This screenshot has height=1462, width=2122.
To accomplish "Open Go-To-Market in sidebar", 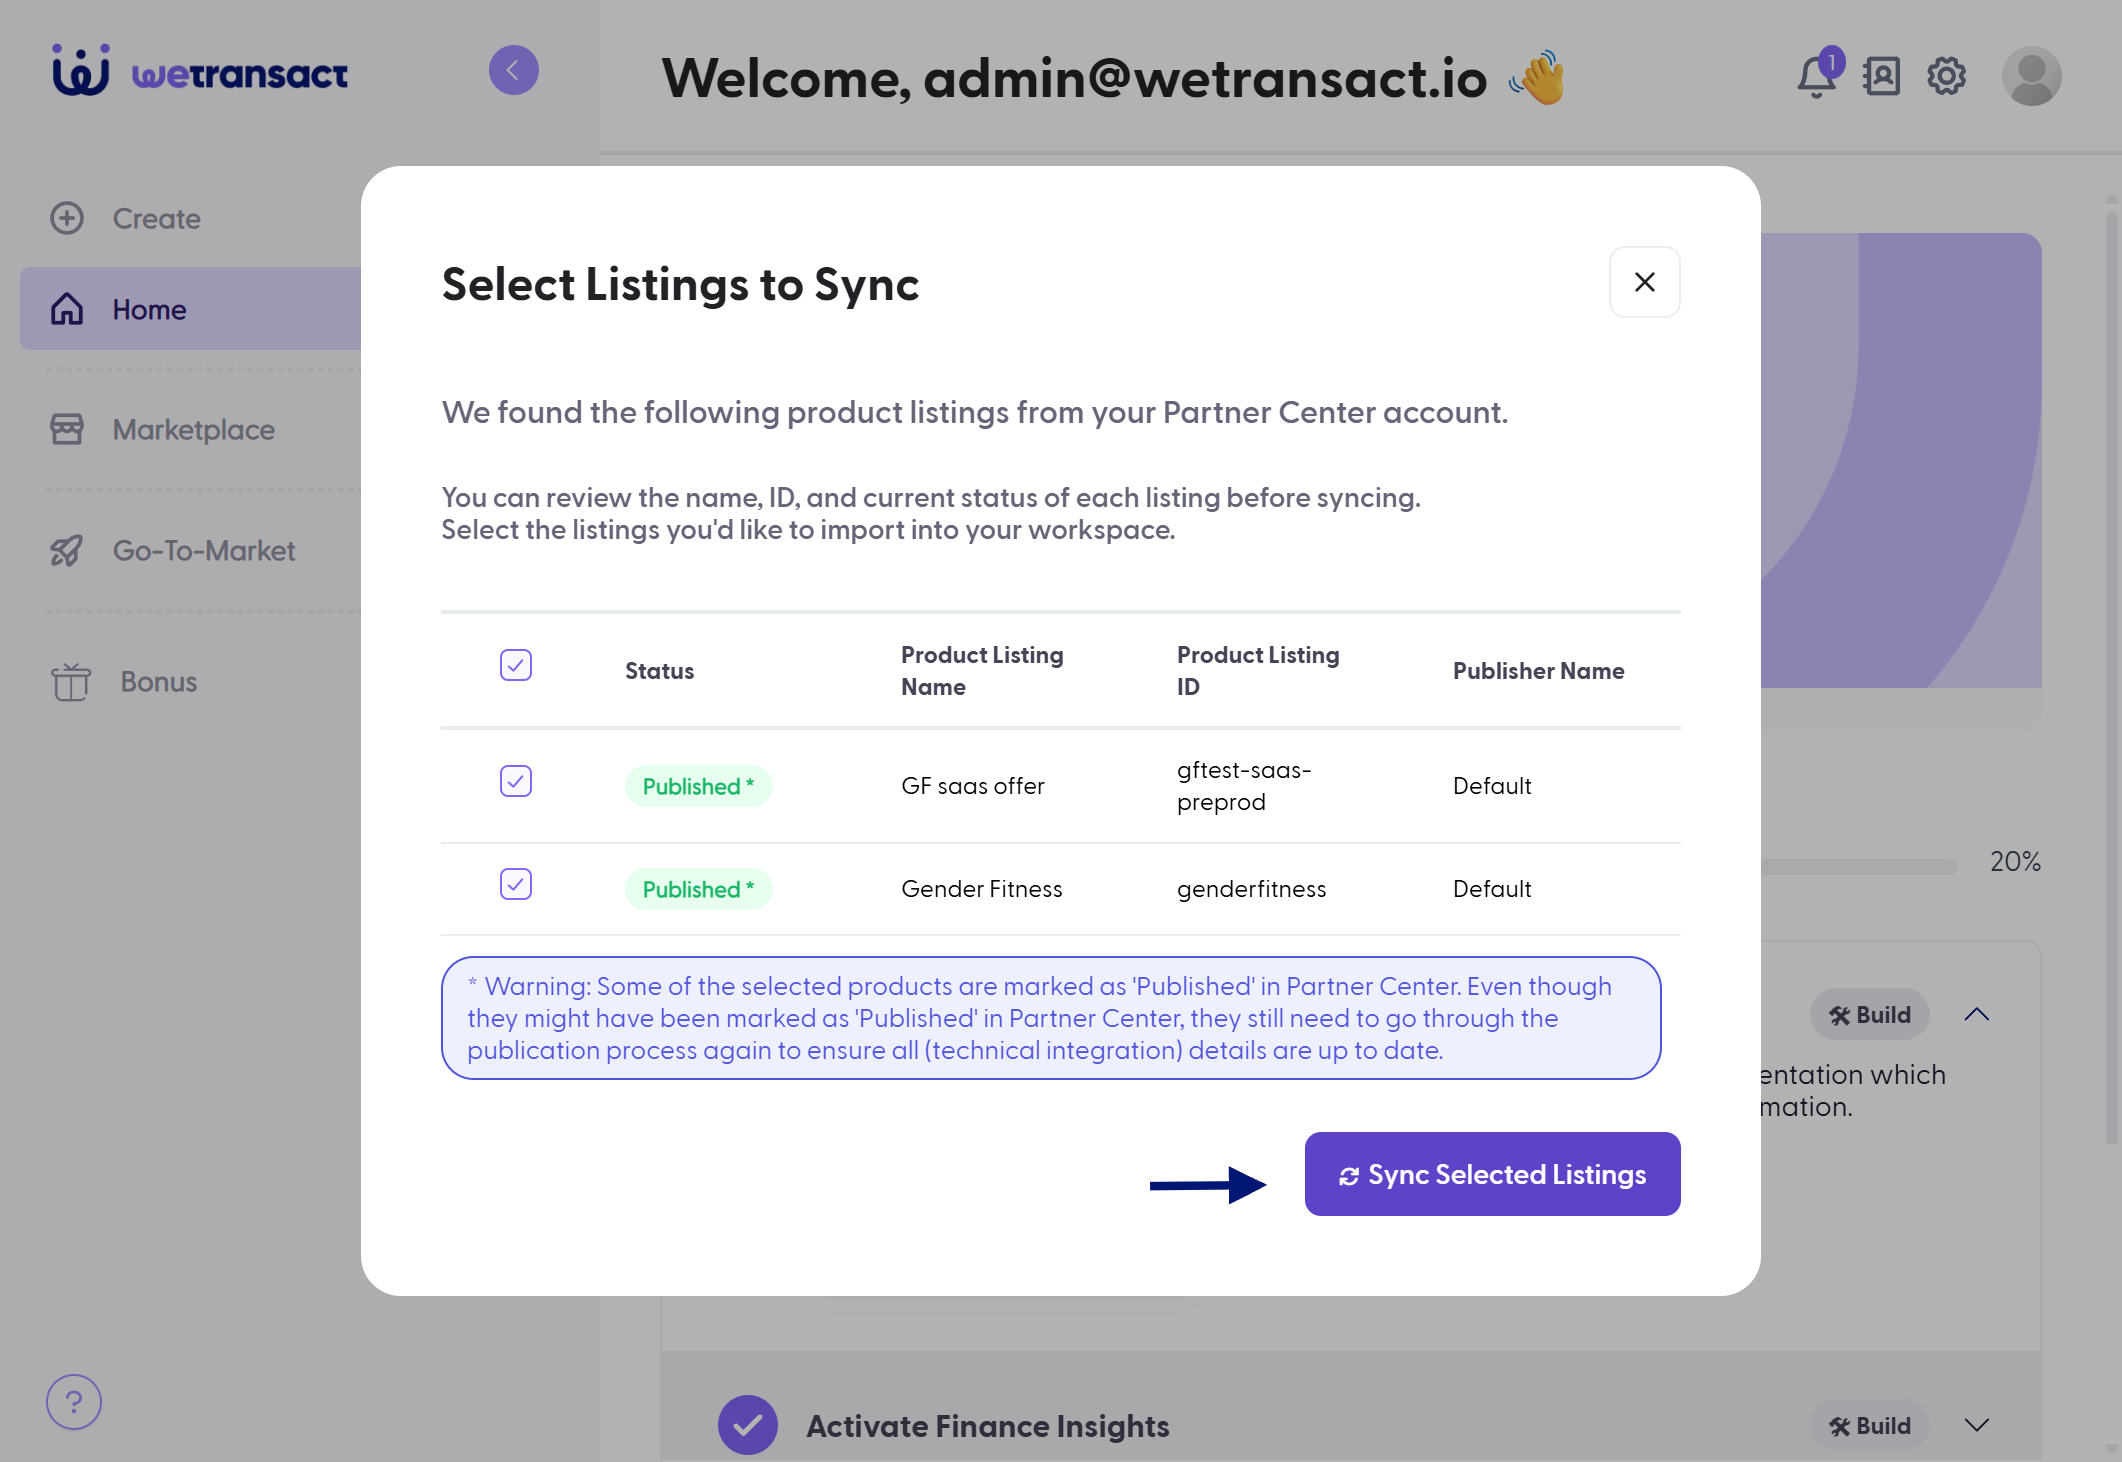I will click(204, 550).
